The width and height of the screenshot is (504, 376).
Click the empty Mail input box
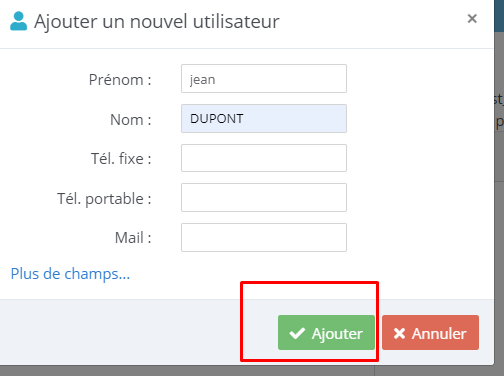point(264,237)
